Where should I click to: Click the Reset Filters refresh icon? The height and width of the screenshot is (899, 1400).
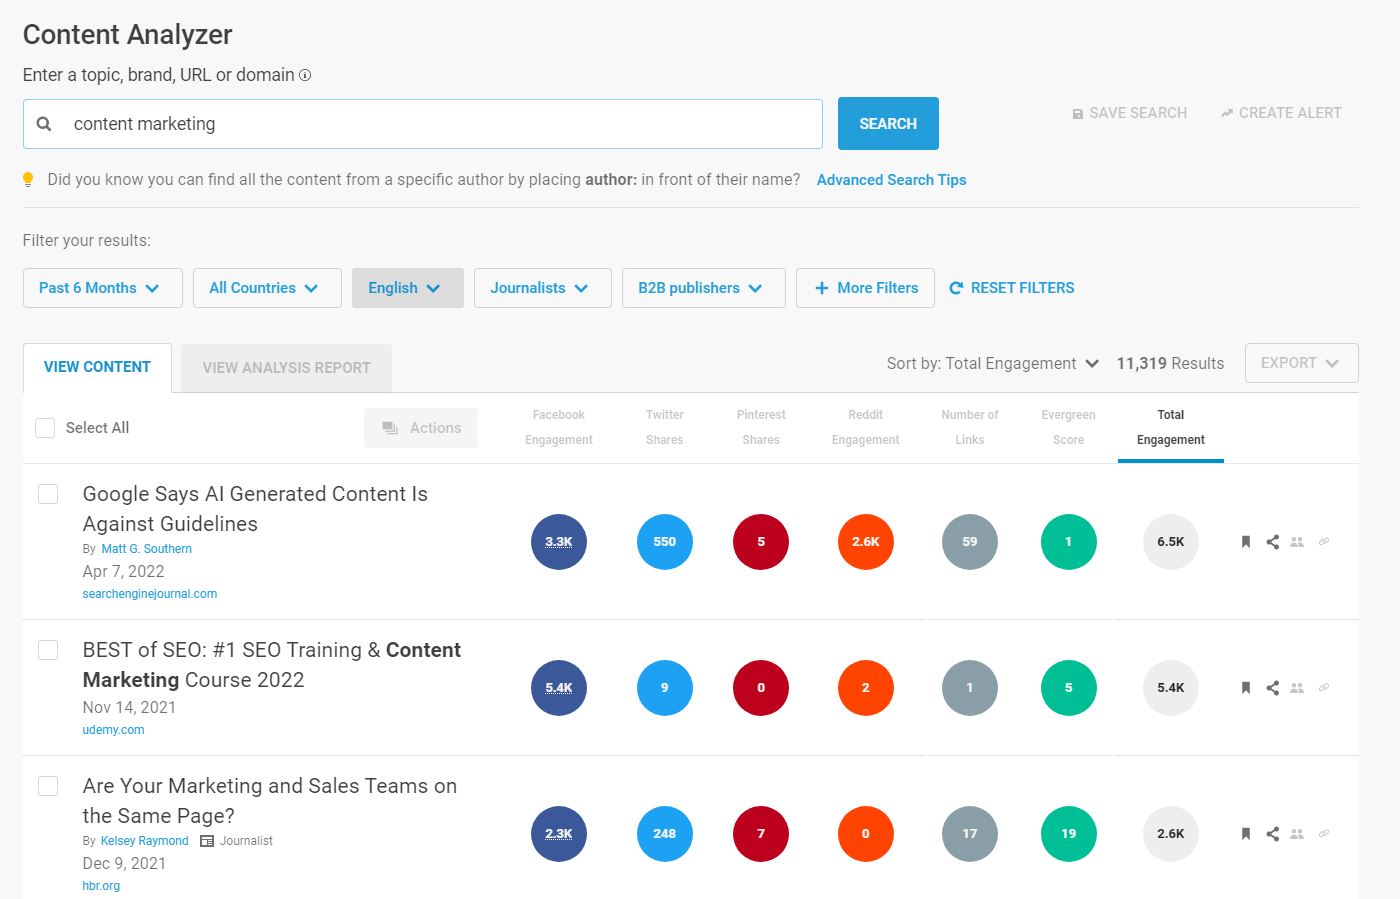[956, 288]
